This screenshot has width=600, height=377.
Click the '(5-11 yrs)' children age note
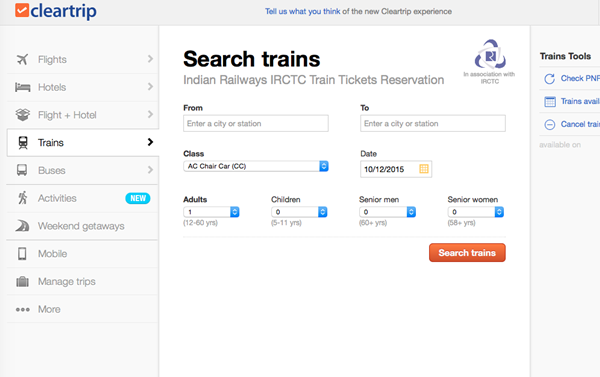click(286, 223)
